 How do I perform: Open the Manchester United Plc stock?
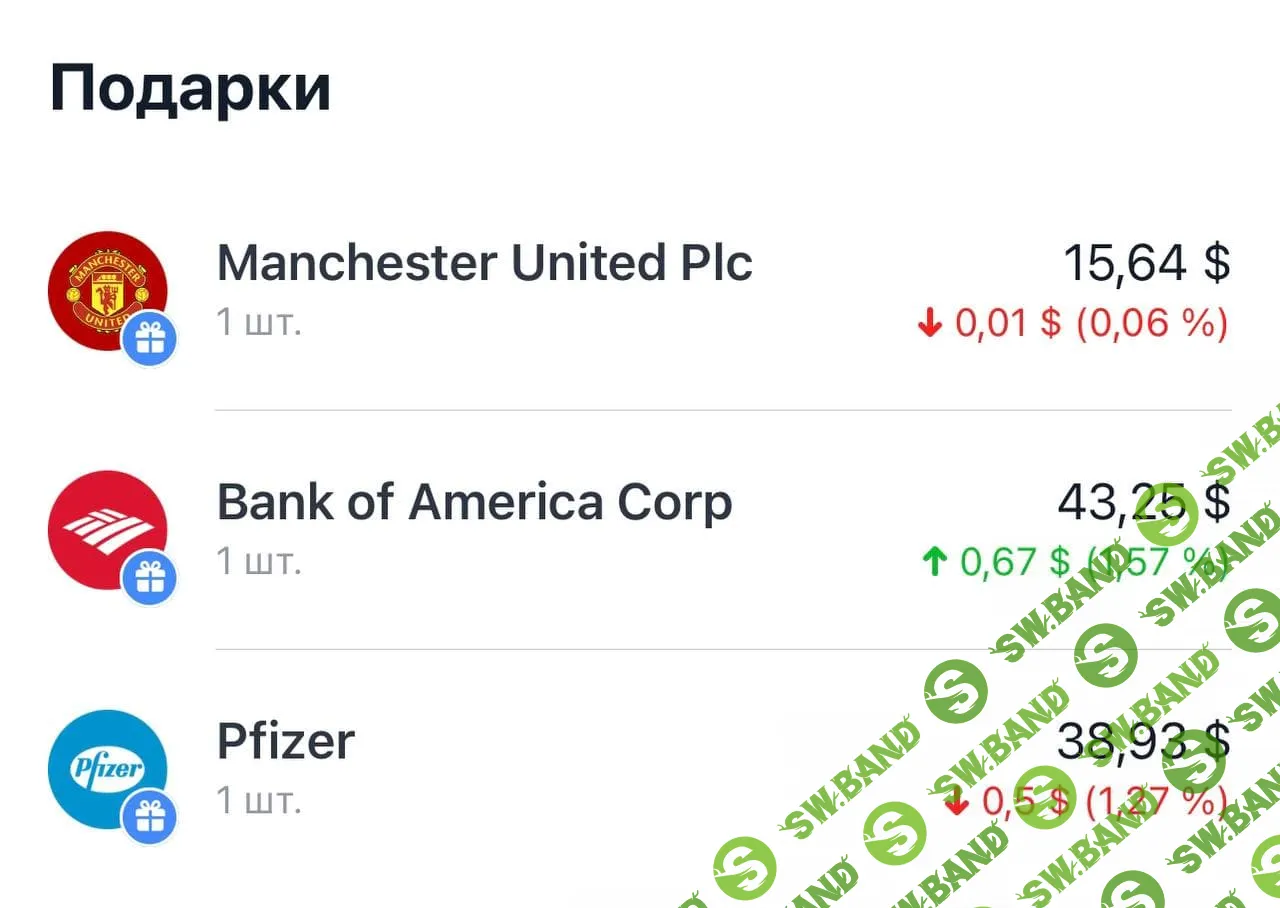(x=484, y=263)
